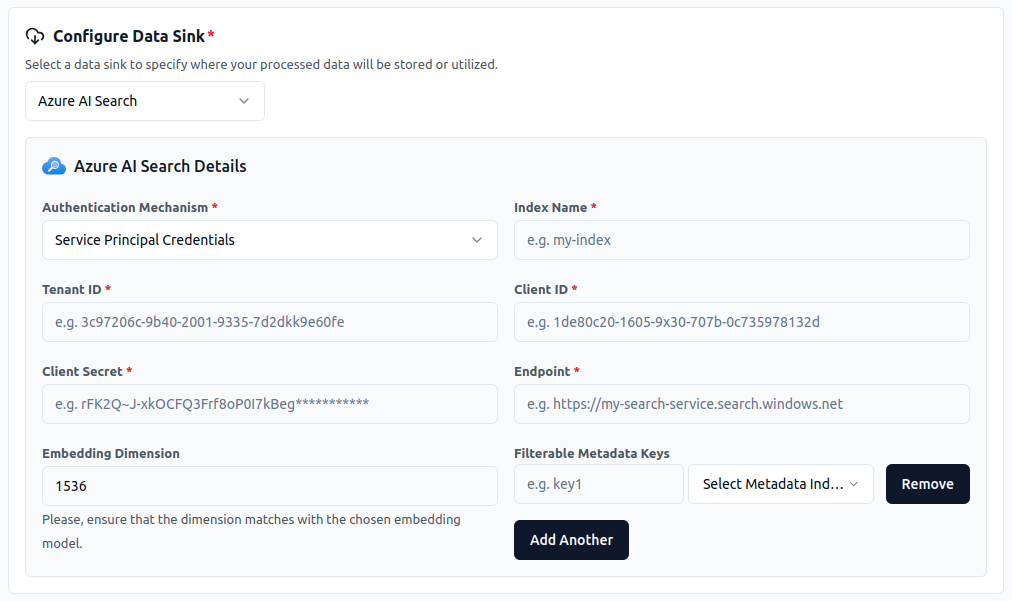1012x601 pixels.
Task: Click the Azure AI Search Details heading
Action: pos(160,166)
